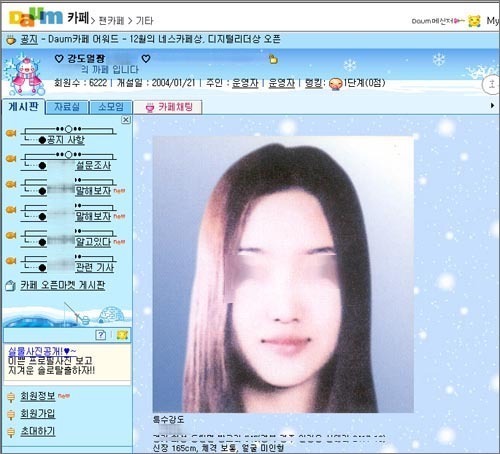Viewport: 500px width, 454px height.
Task: Click the ranking level face icon
Action: coord(335,83)
